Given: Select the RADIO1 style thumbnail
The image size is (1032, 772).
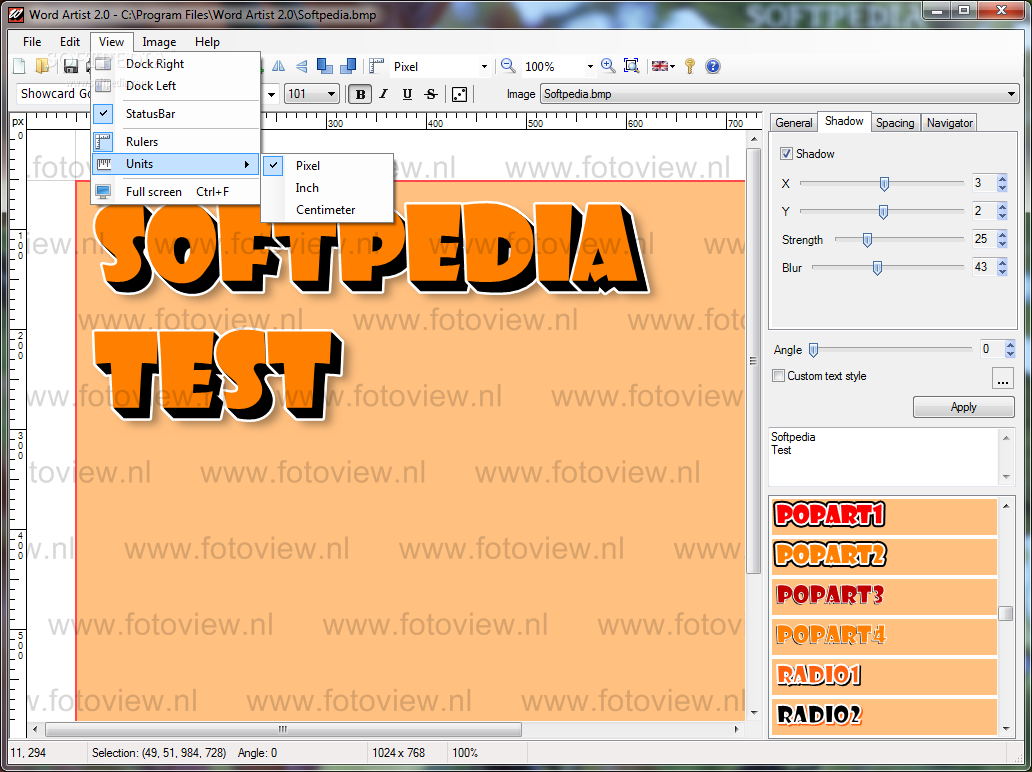Looking at the screenshot, I should [884, 676].
